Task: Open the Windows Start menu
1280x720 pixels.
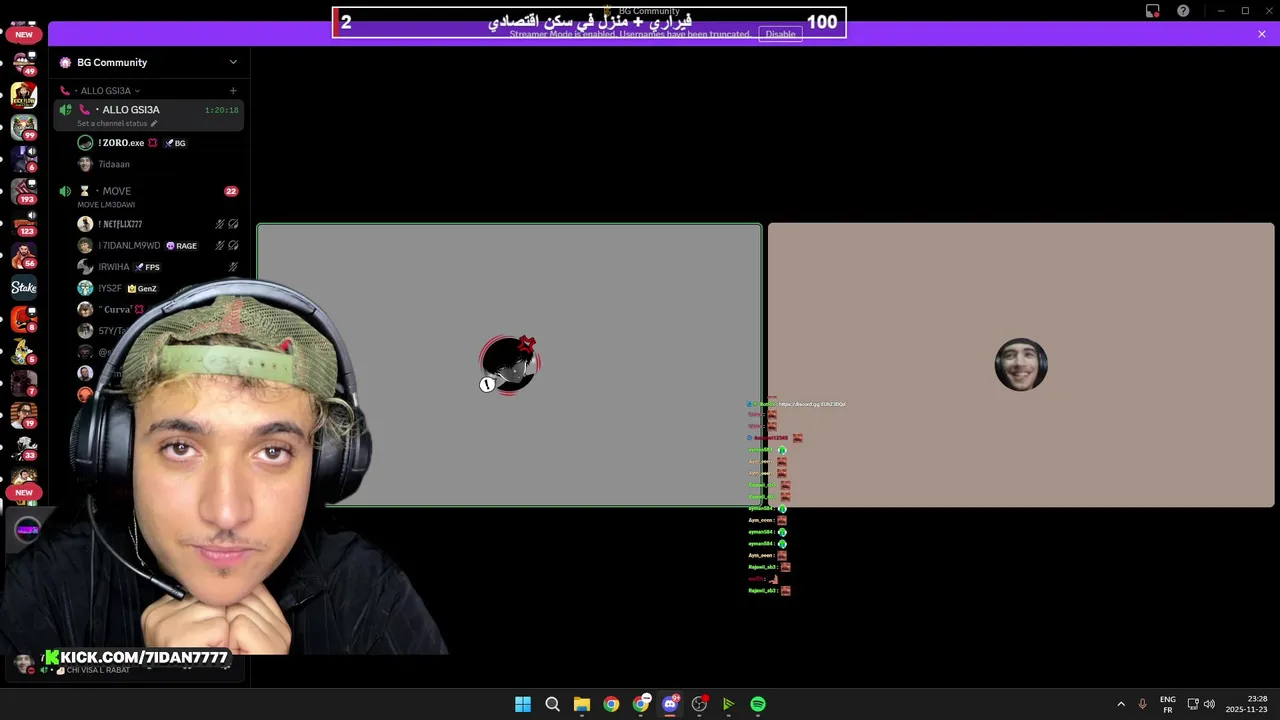Action: tap(523, 704)
